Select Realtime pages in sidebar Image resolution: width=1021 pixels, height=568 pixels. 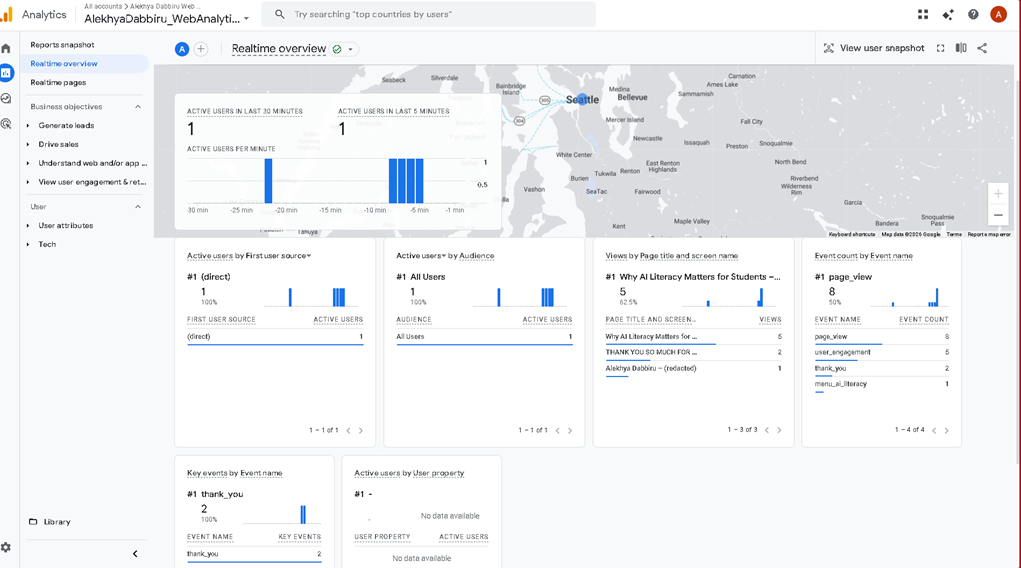tap(58, 83)
